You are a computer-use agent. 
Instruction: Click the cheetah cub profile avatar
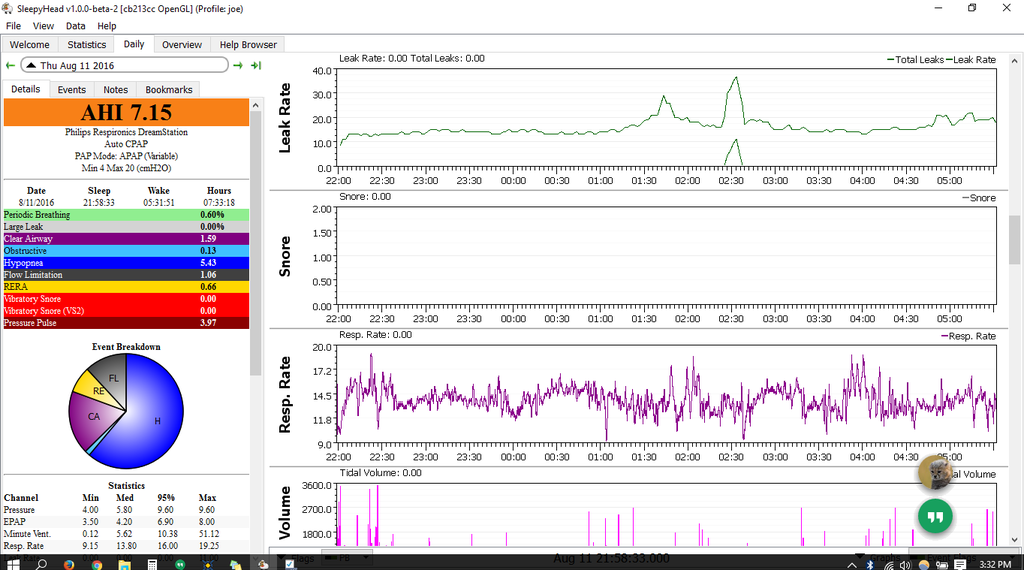(935, 473)
